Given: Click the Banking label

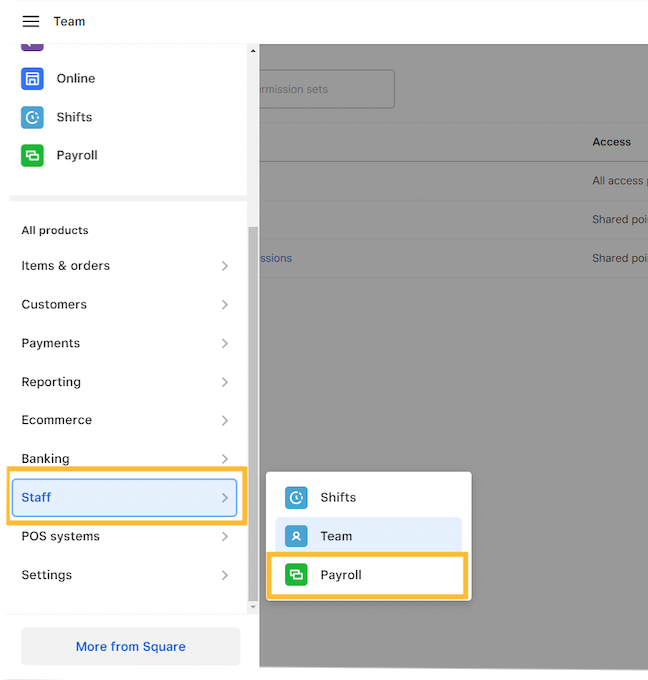Looking at the screenshot, I should (46, 459).
